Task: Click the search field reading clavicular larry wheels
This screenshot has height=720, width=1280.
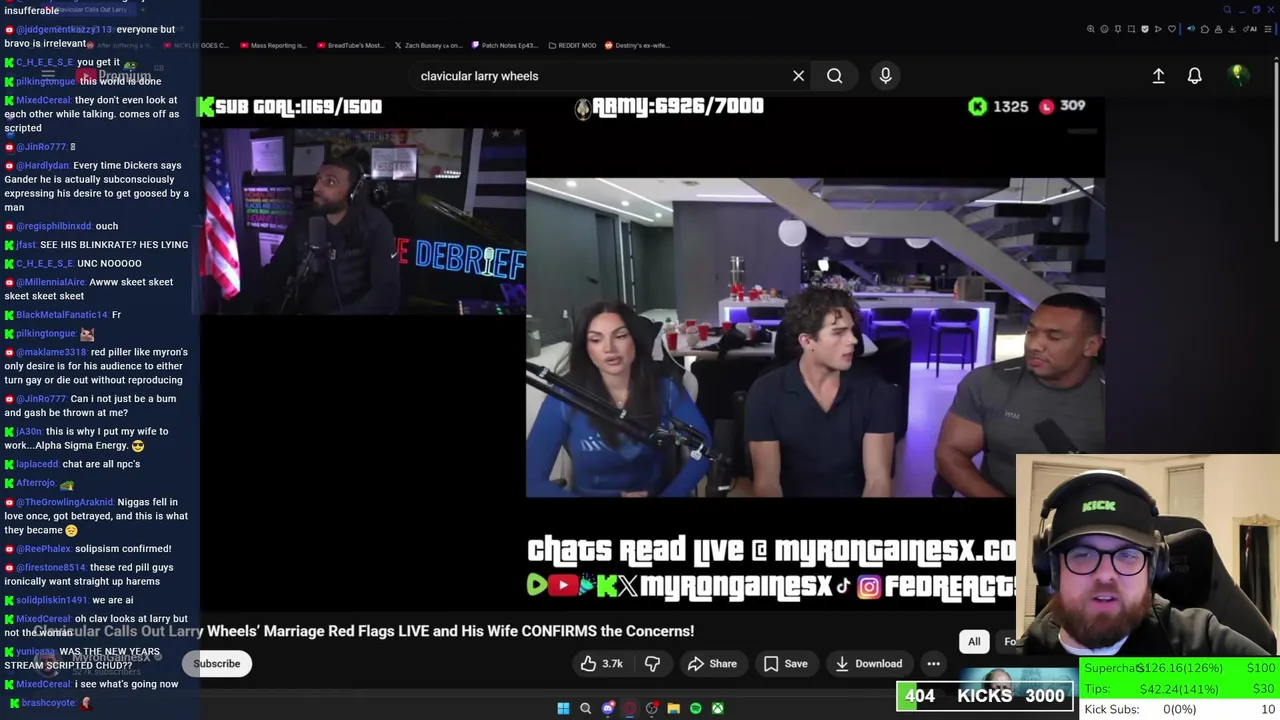Action: pos(600,76)
